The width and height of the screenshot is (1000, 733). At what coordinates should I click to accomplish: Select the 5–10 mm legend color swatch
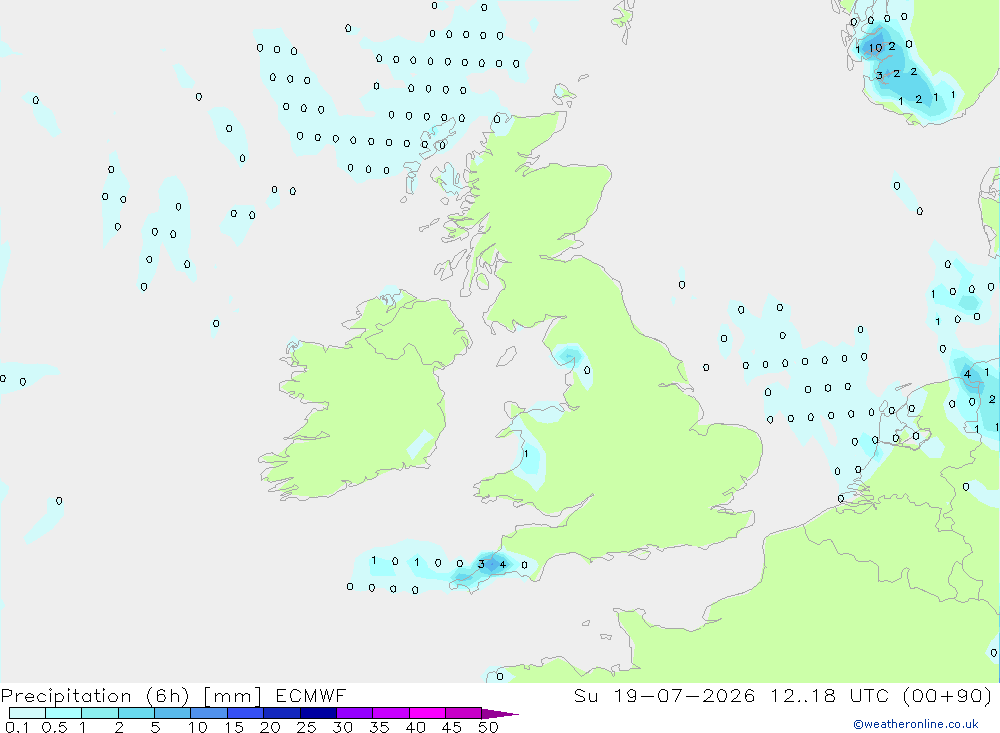(x=173, y=713)
